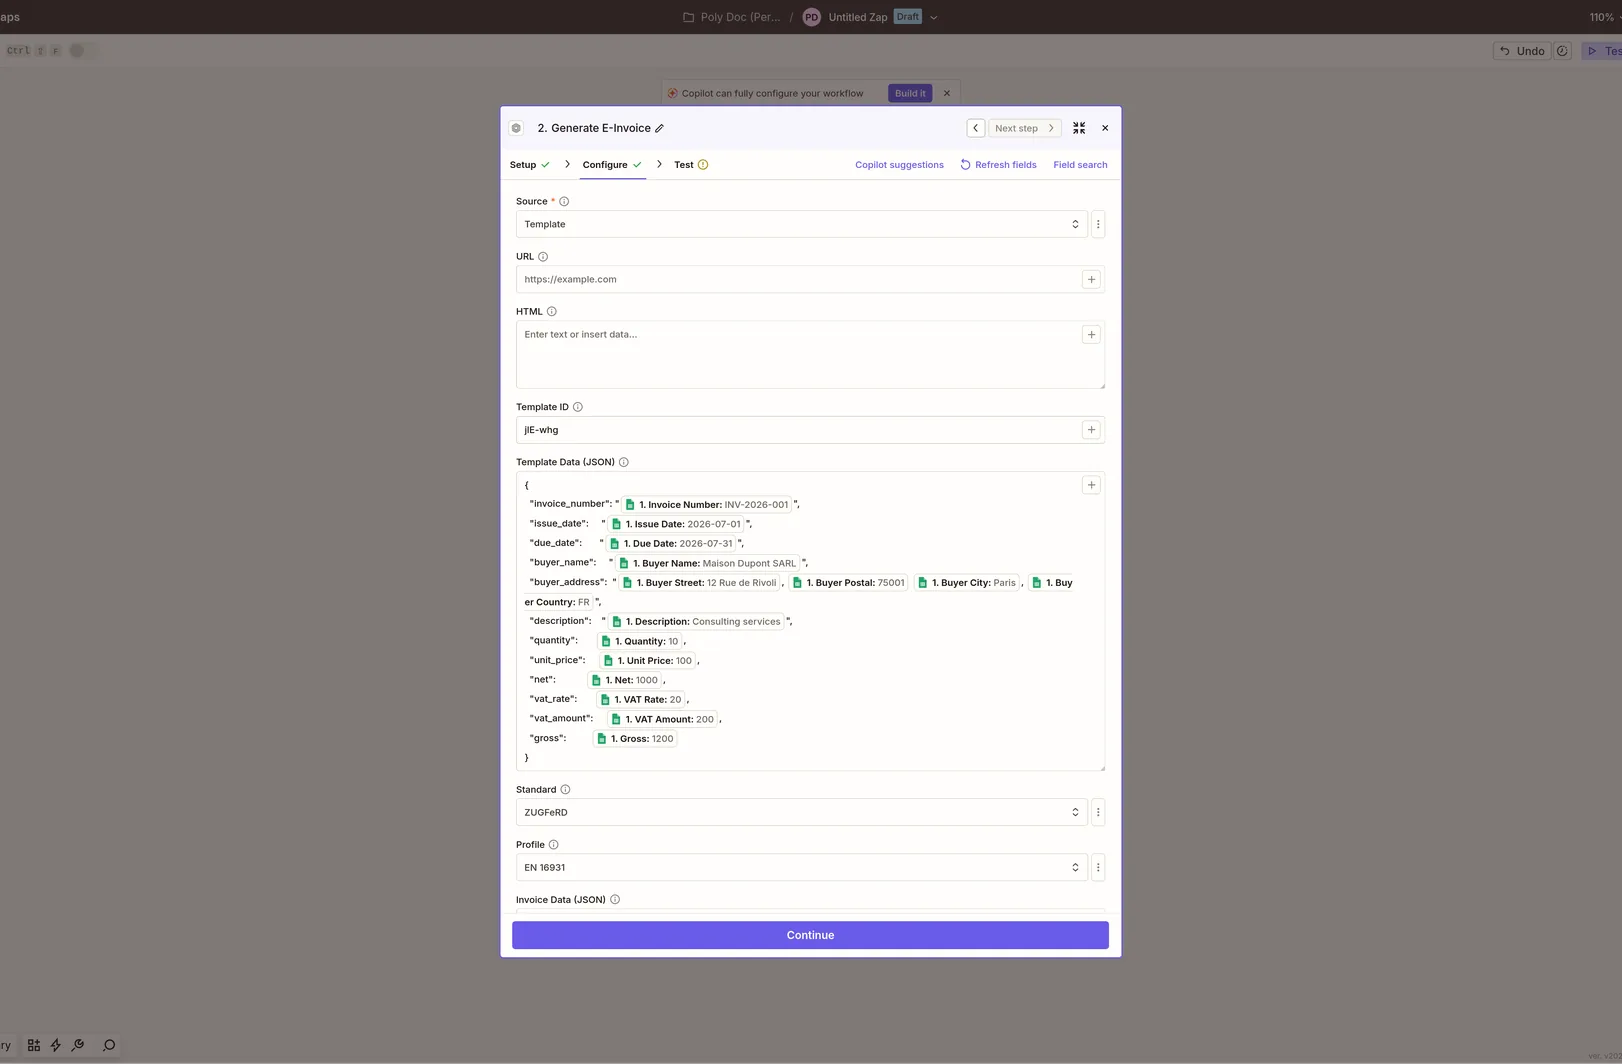
Task: Click the add-apps grid icon in bottom toolbar
Action: [x=34, y=1045]
